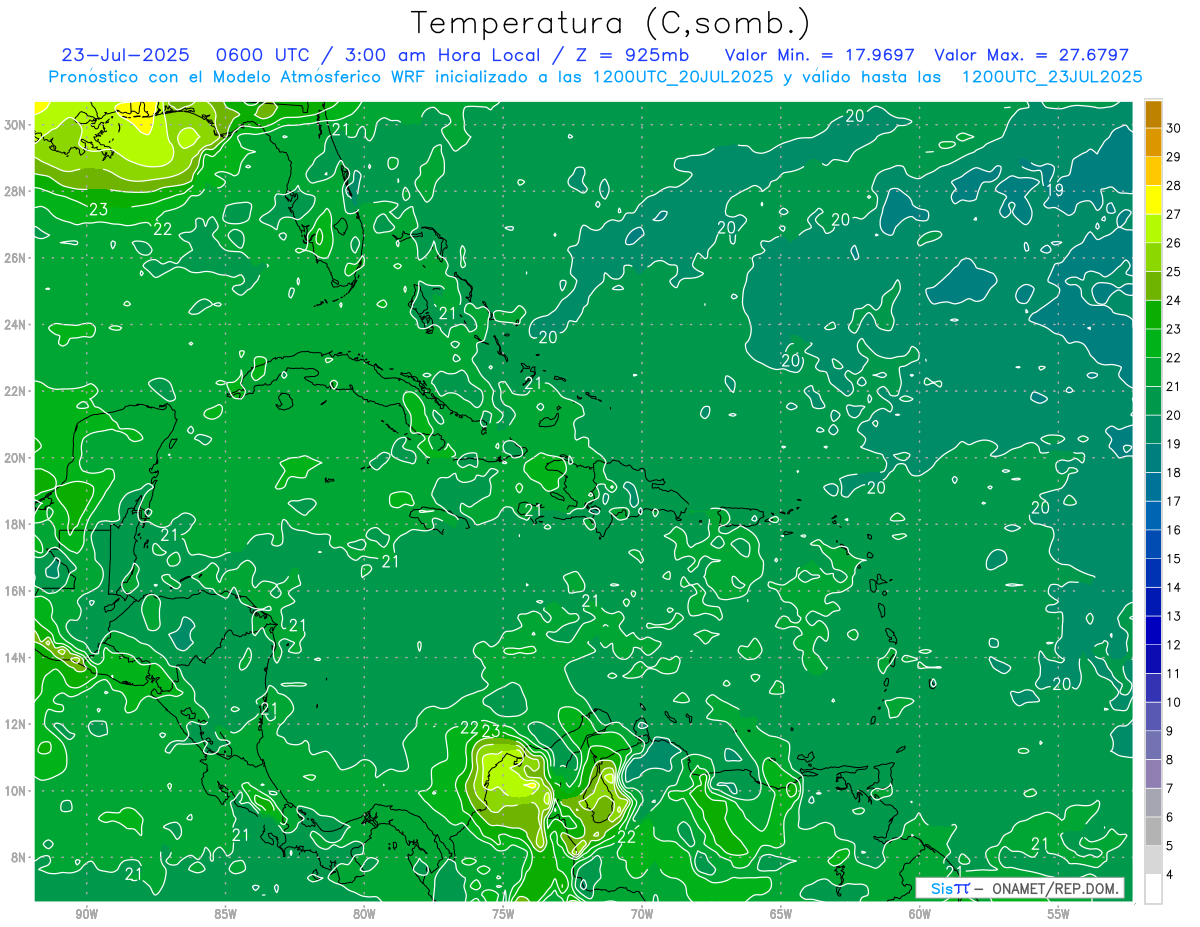Screen dimensions: 1200x927
Task: Click the '70W' longitude label
Action: [642, 914]
